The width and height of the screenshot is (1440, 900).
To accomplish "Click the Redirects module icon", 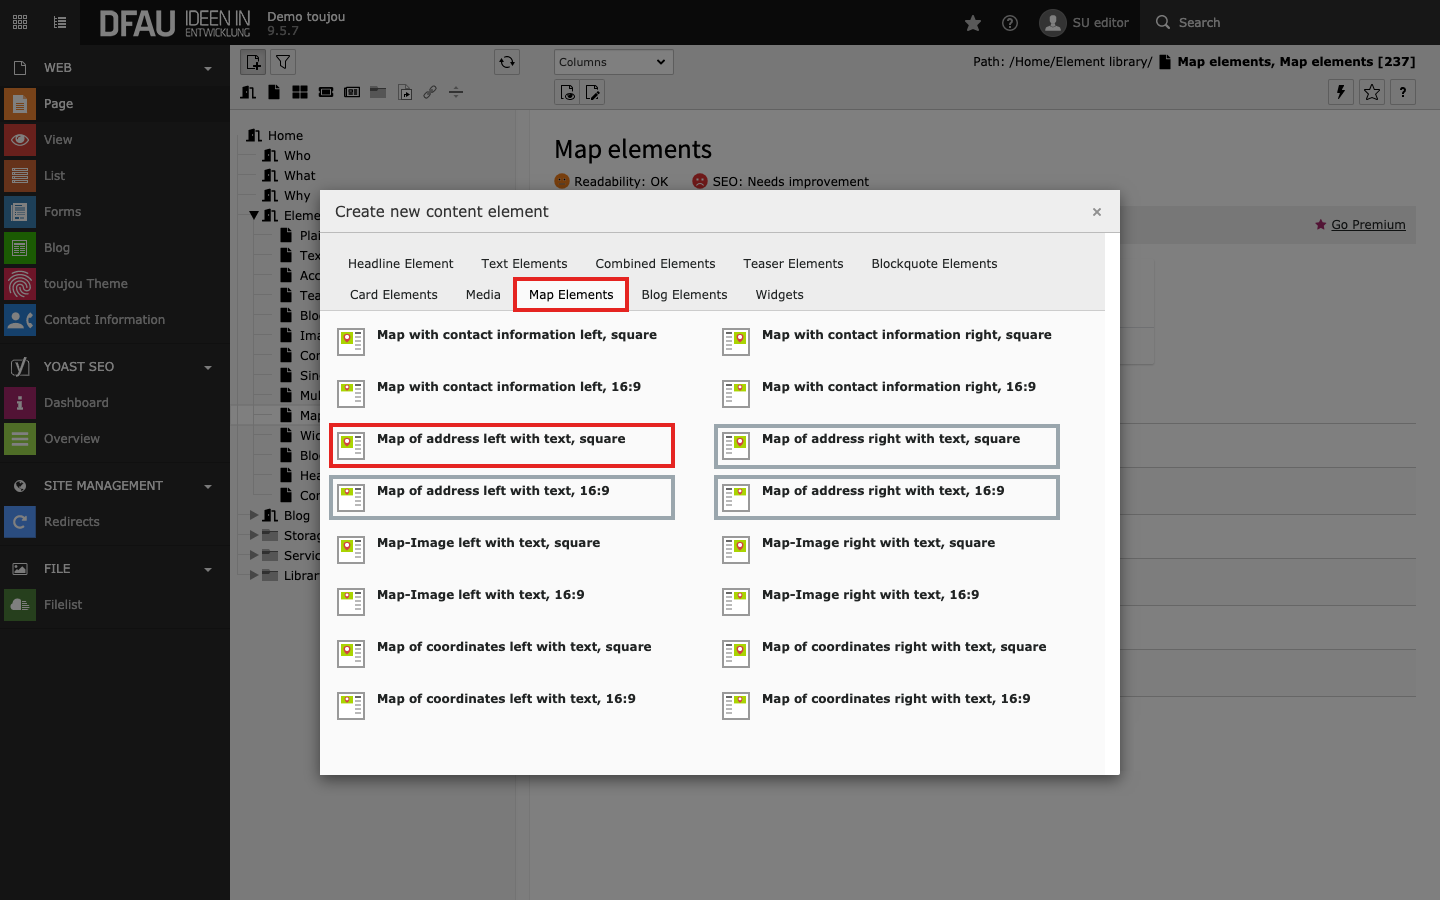I will click(x=20, y=522).
